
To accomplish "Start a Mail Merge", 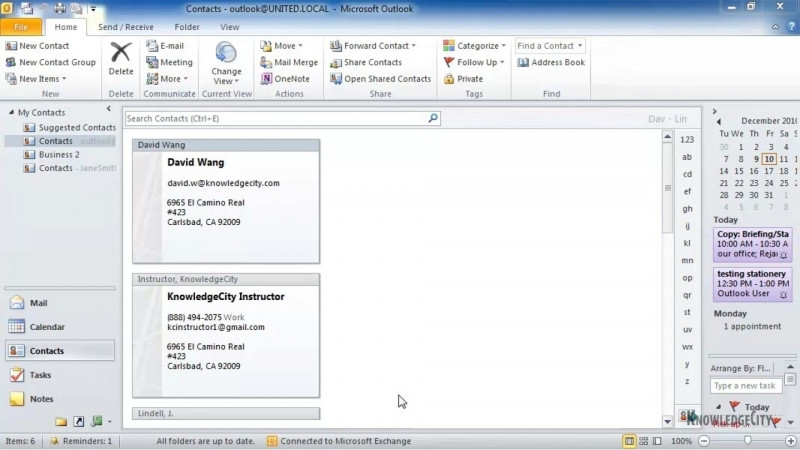I will (289, 62).
